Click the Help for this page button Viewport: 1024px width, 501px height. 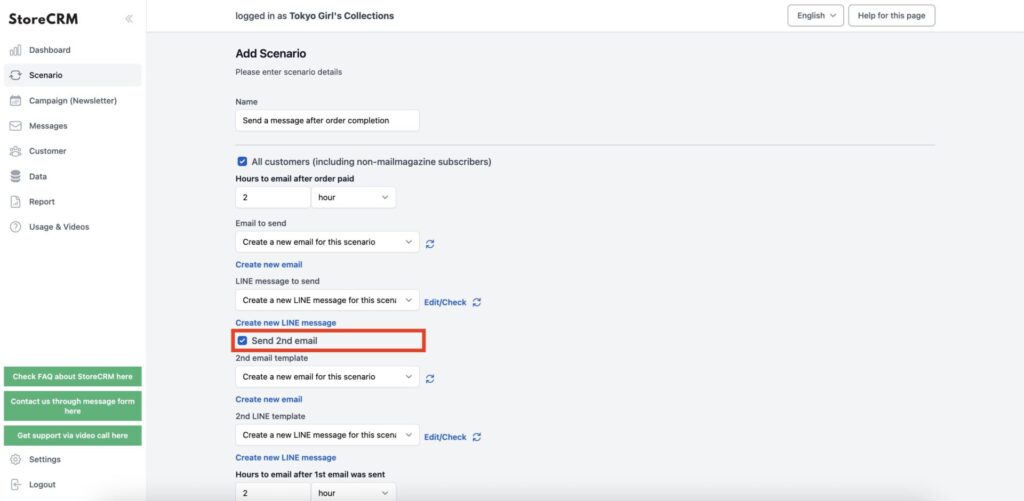(x=891, y=16)
